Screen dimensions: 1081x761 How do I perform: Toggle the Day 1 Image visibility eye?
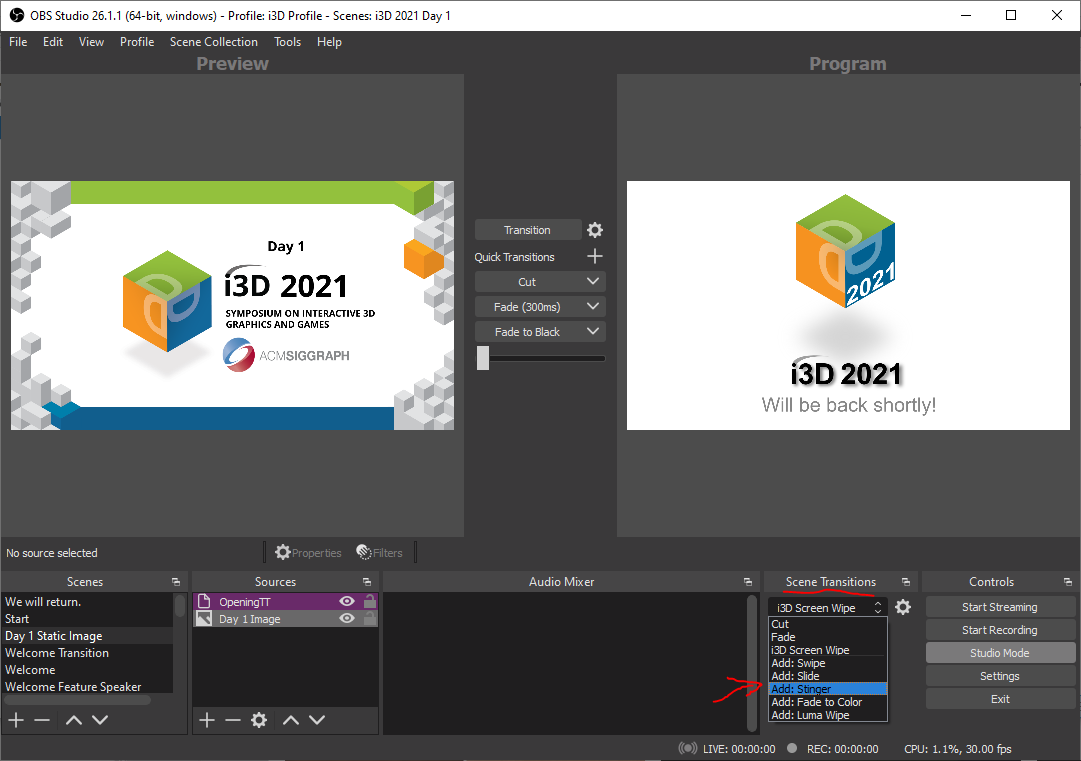[346, 618]
